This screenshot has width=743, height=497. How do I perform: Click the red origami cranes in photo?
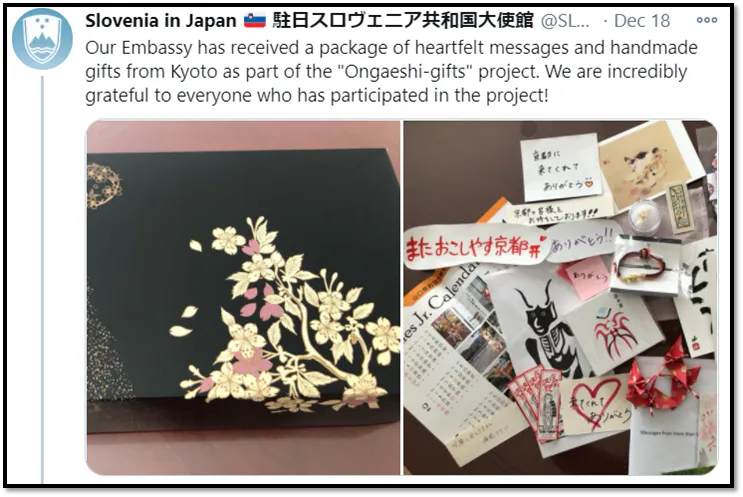coord(663,375)
